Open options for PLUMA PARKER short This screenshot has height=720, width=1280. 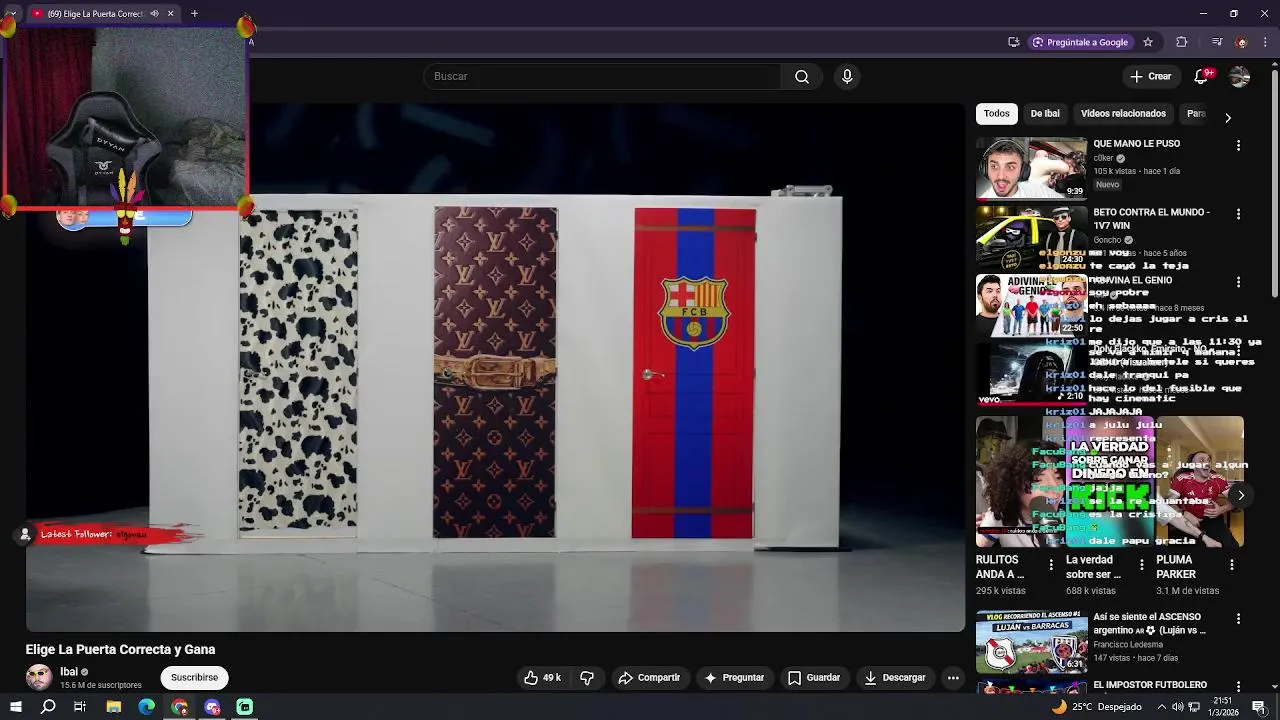tap(1231, 565)
